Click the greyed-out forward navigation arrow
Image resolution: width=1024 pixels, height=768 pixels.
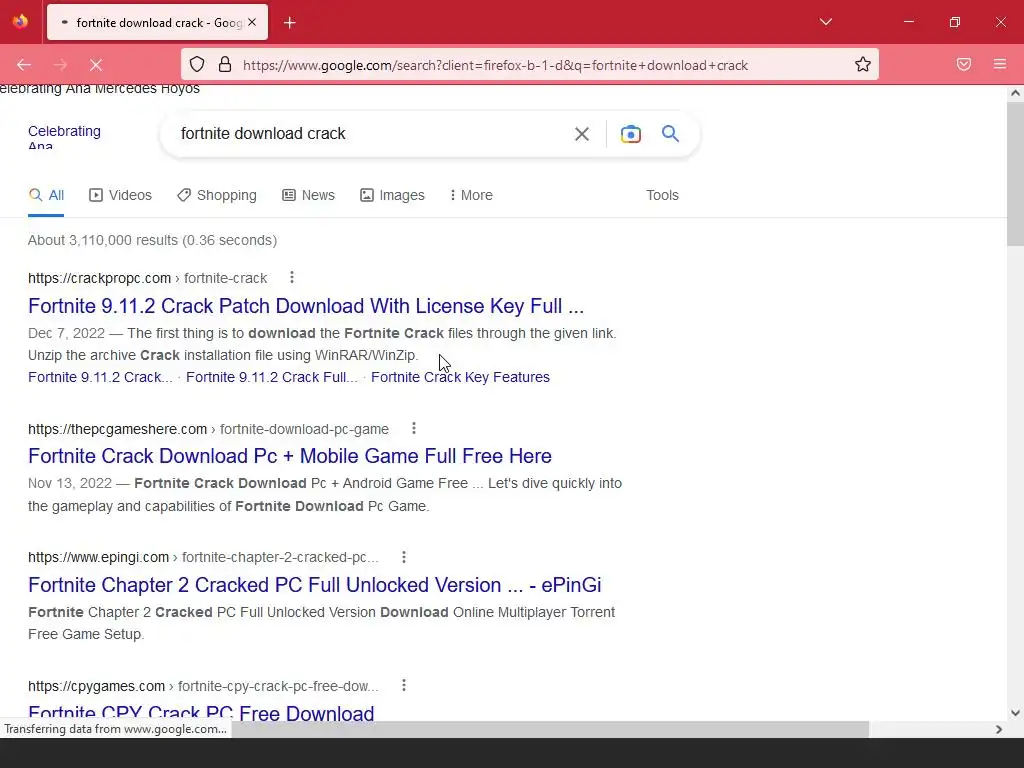60,65
